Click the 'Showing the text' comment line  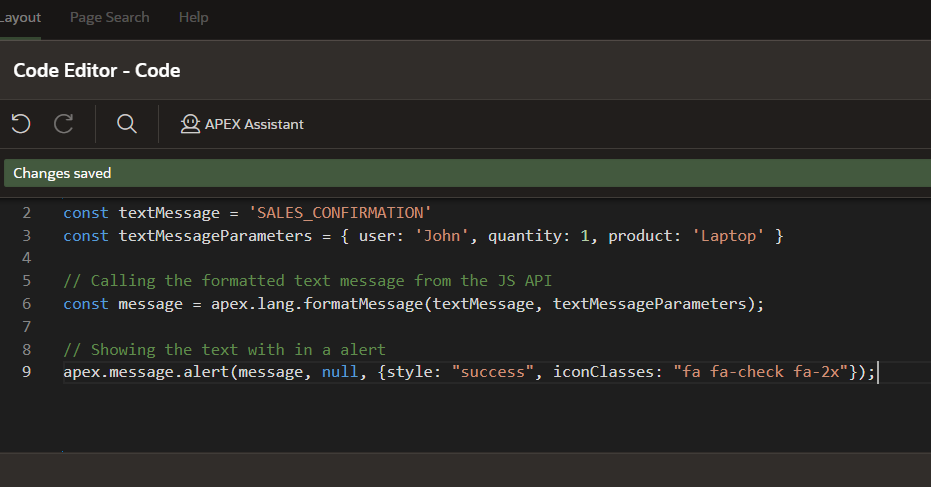[x=224, y=350]
